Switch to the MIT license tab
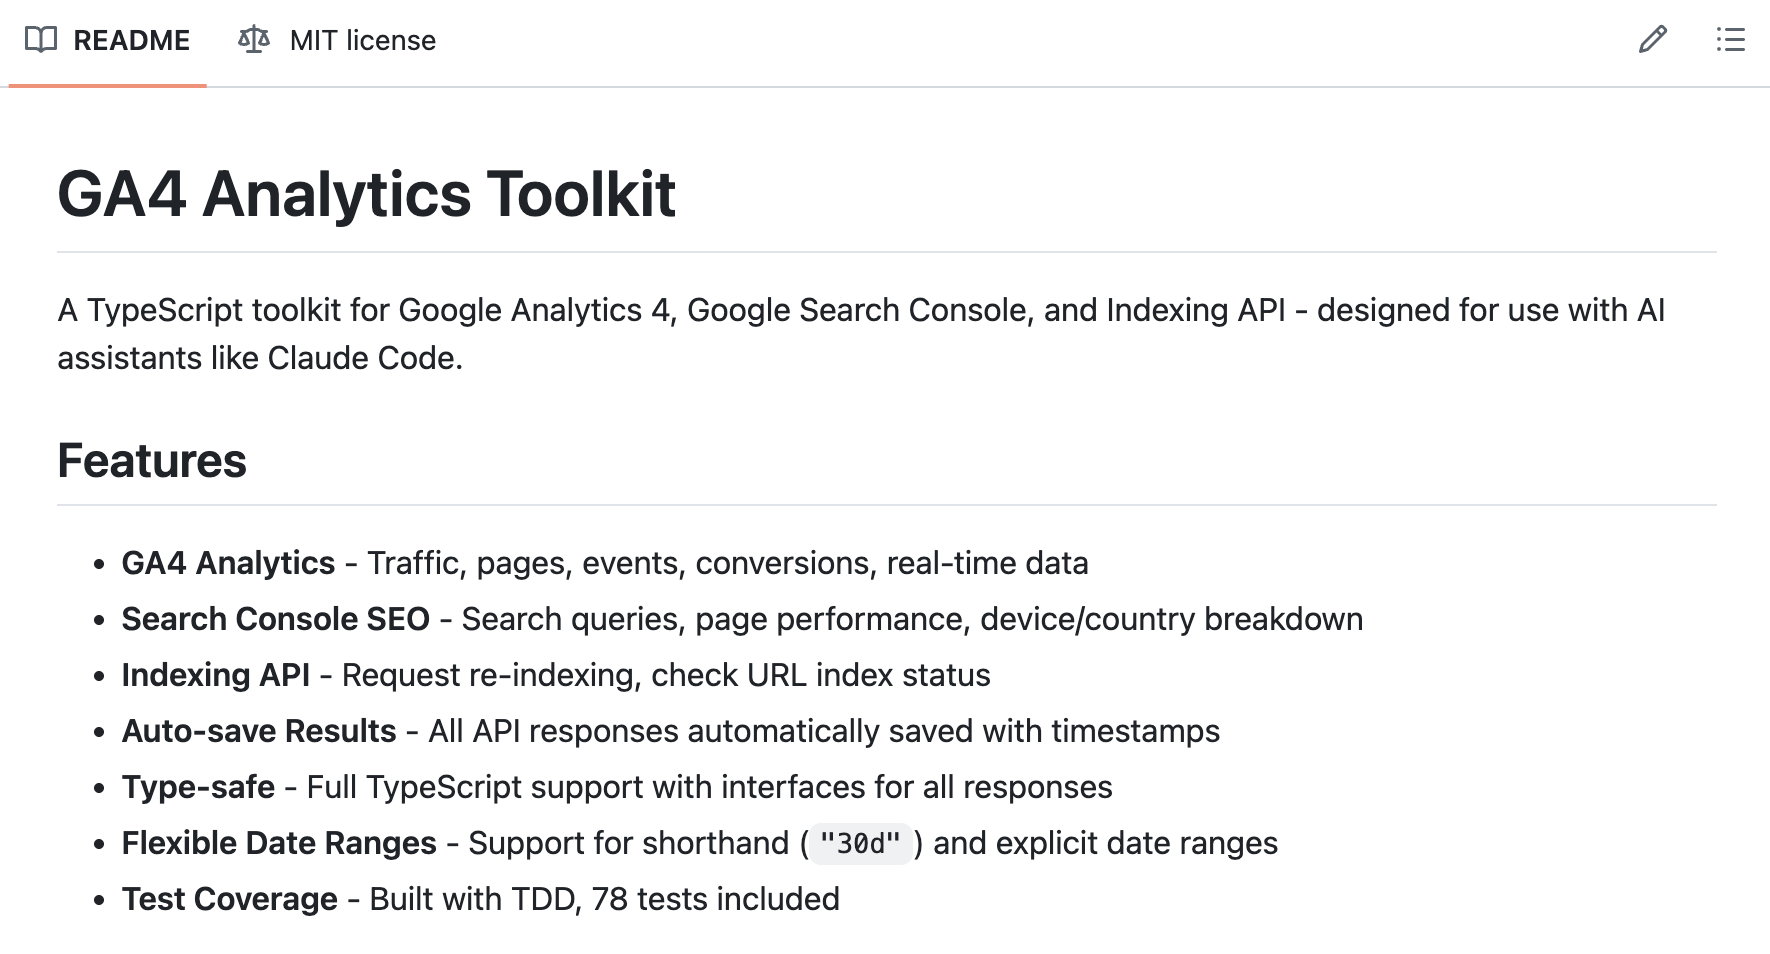Image resolution: width=1770 pixels, height=954 pixels. coord(361,40)
